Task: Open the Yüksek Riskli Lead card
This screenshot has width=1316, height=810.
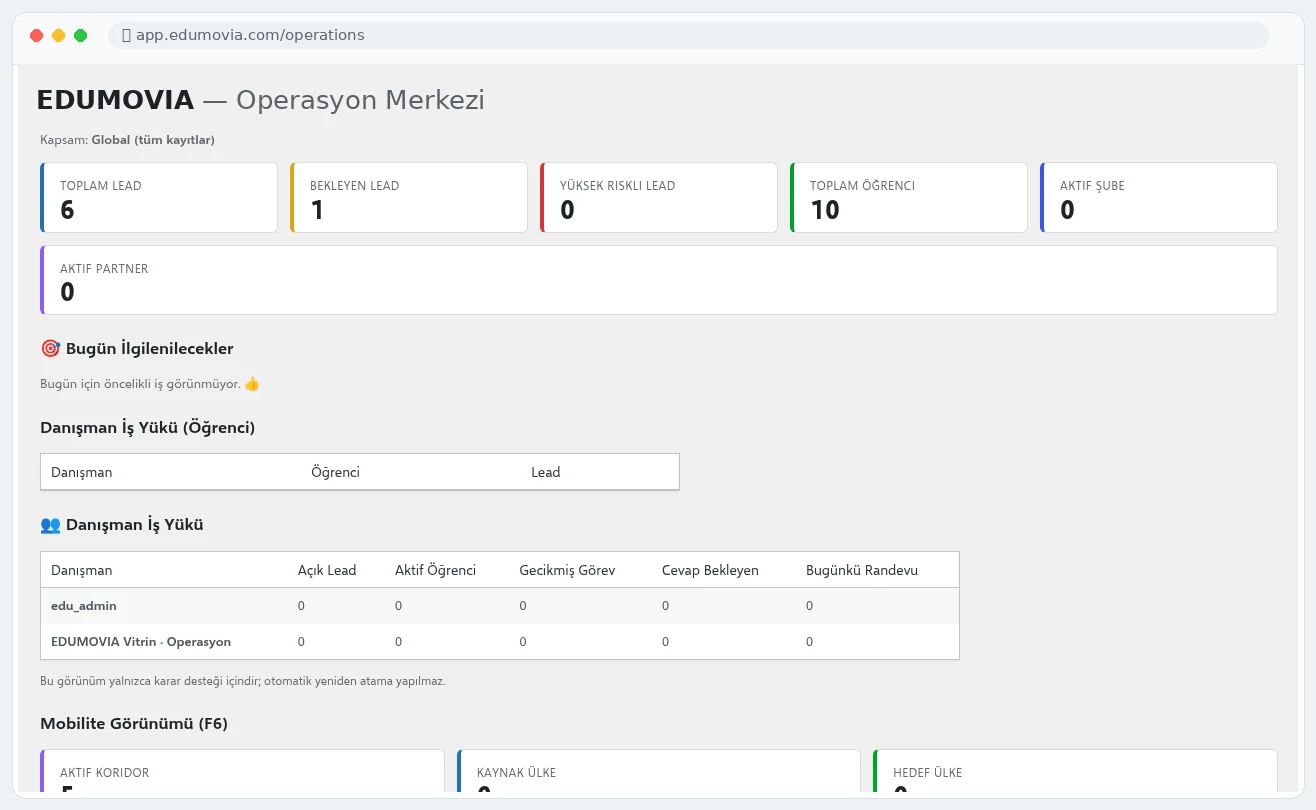Action: coord(659,198)
